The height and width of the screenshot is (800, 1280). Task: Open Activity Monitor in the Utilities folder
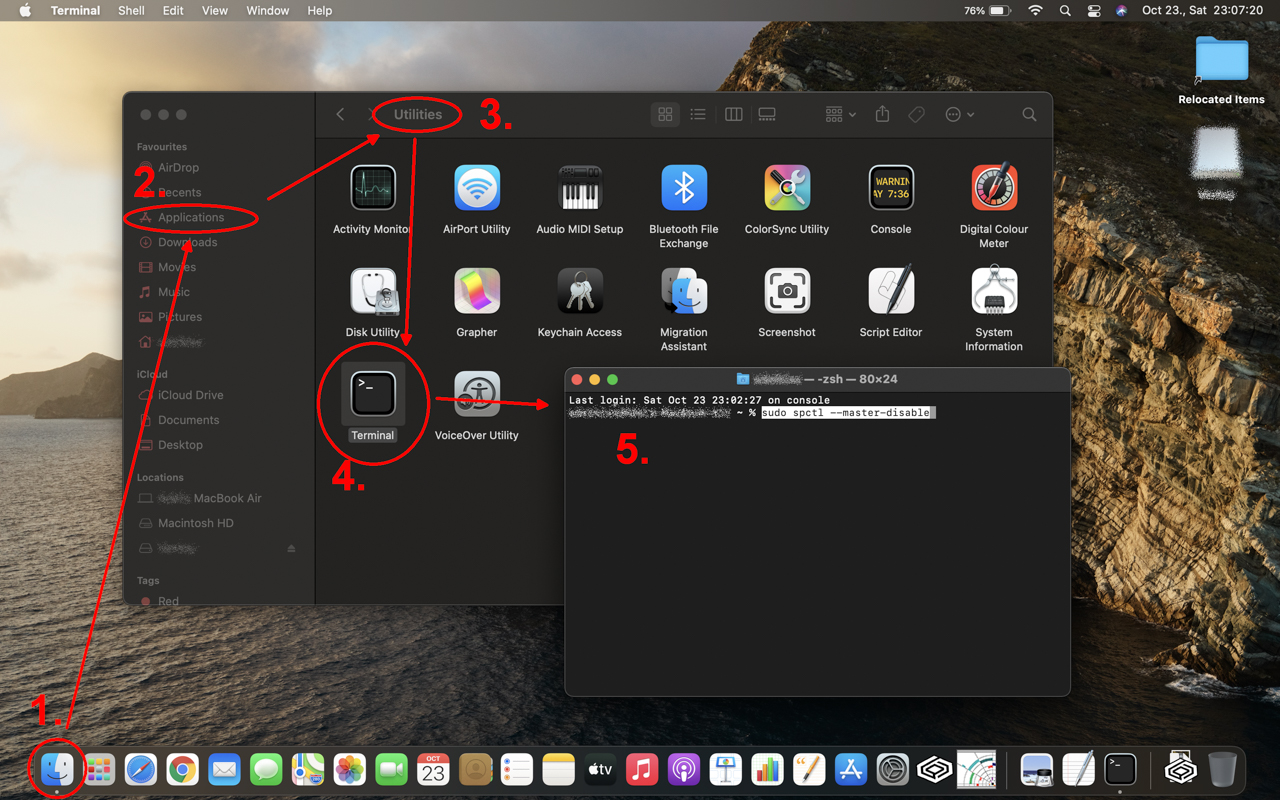372,188
